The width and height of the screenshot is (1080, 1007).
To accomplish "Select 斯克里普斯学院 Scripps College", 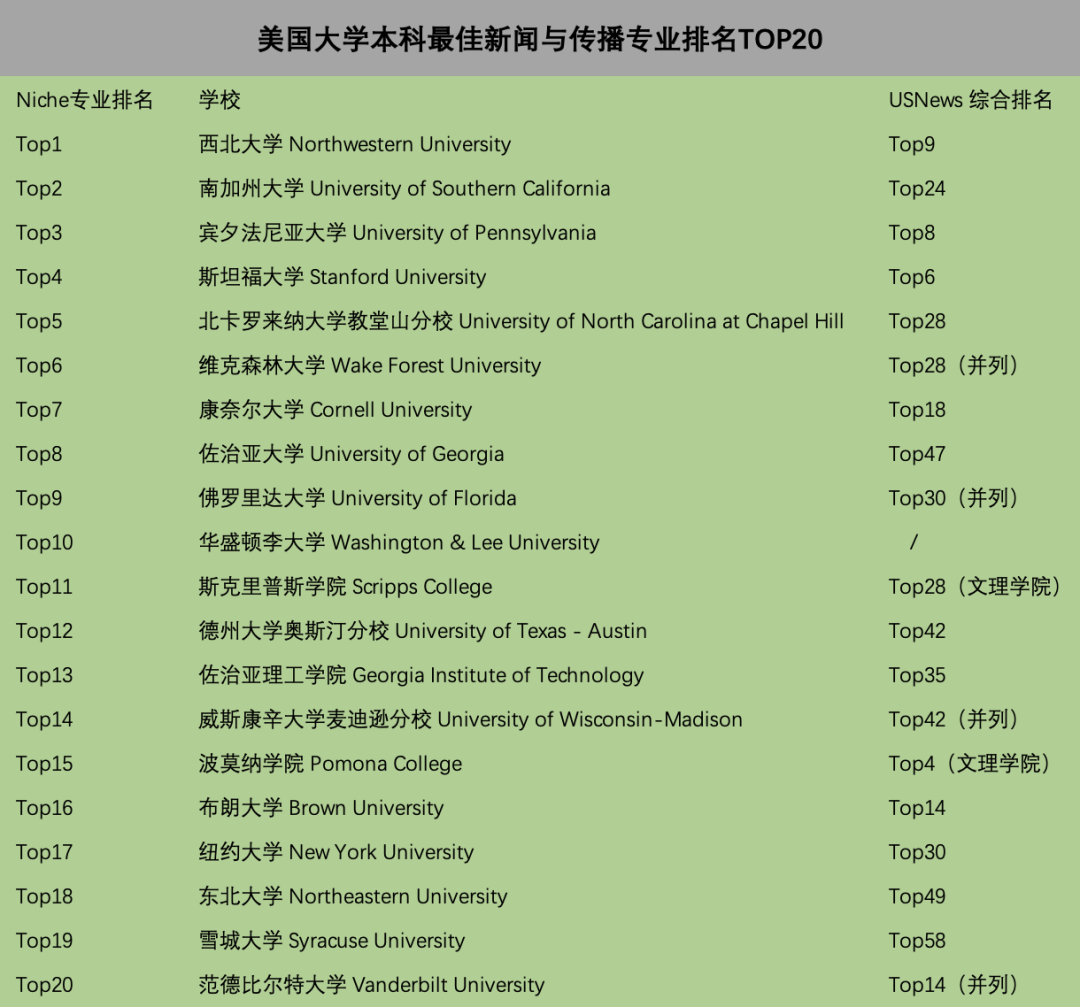I will [346, 587].
